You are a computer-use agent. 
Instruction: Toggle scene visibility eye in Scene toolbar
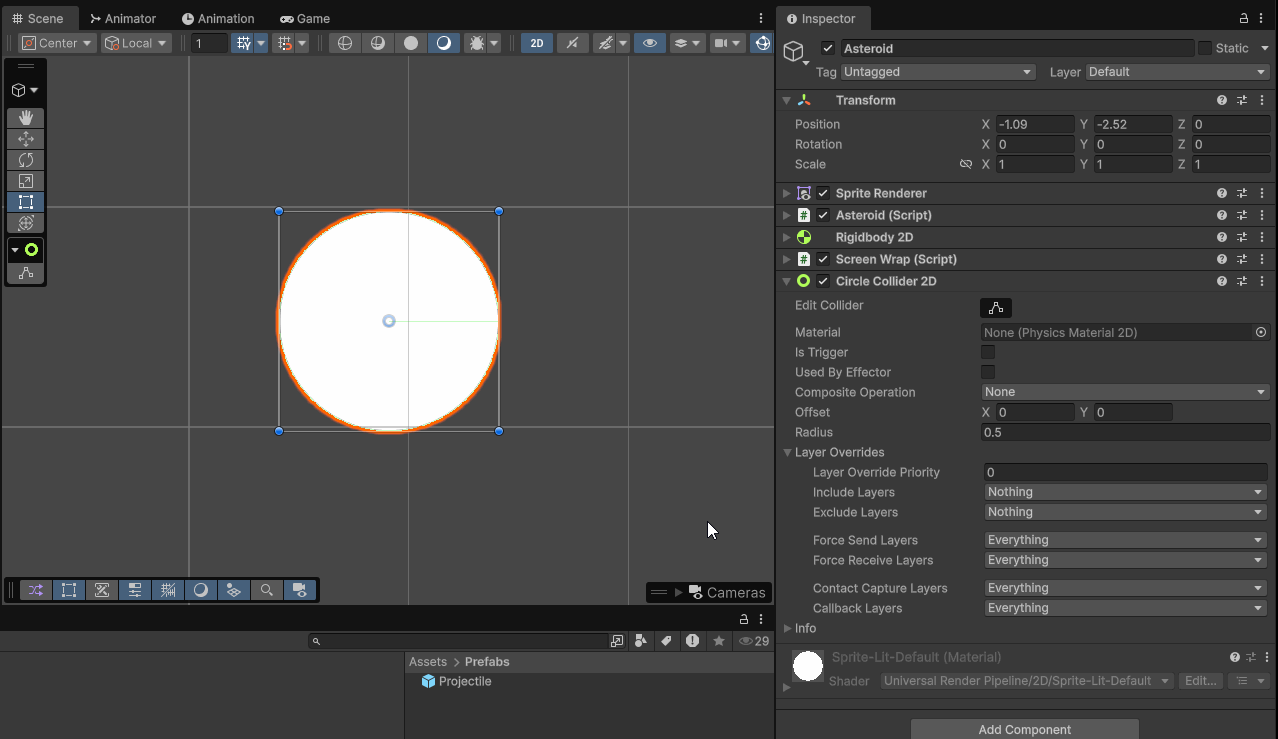coord(650,43)
